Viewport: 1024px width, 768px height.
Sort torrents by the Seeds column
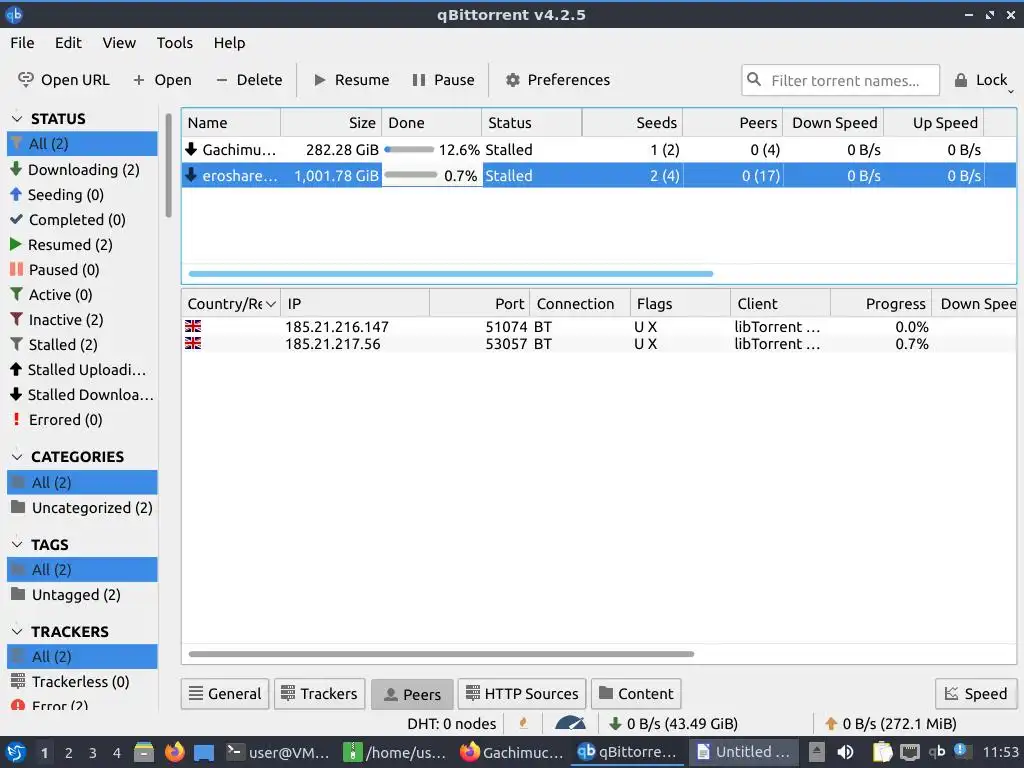(632, 123)
